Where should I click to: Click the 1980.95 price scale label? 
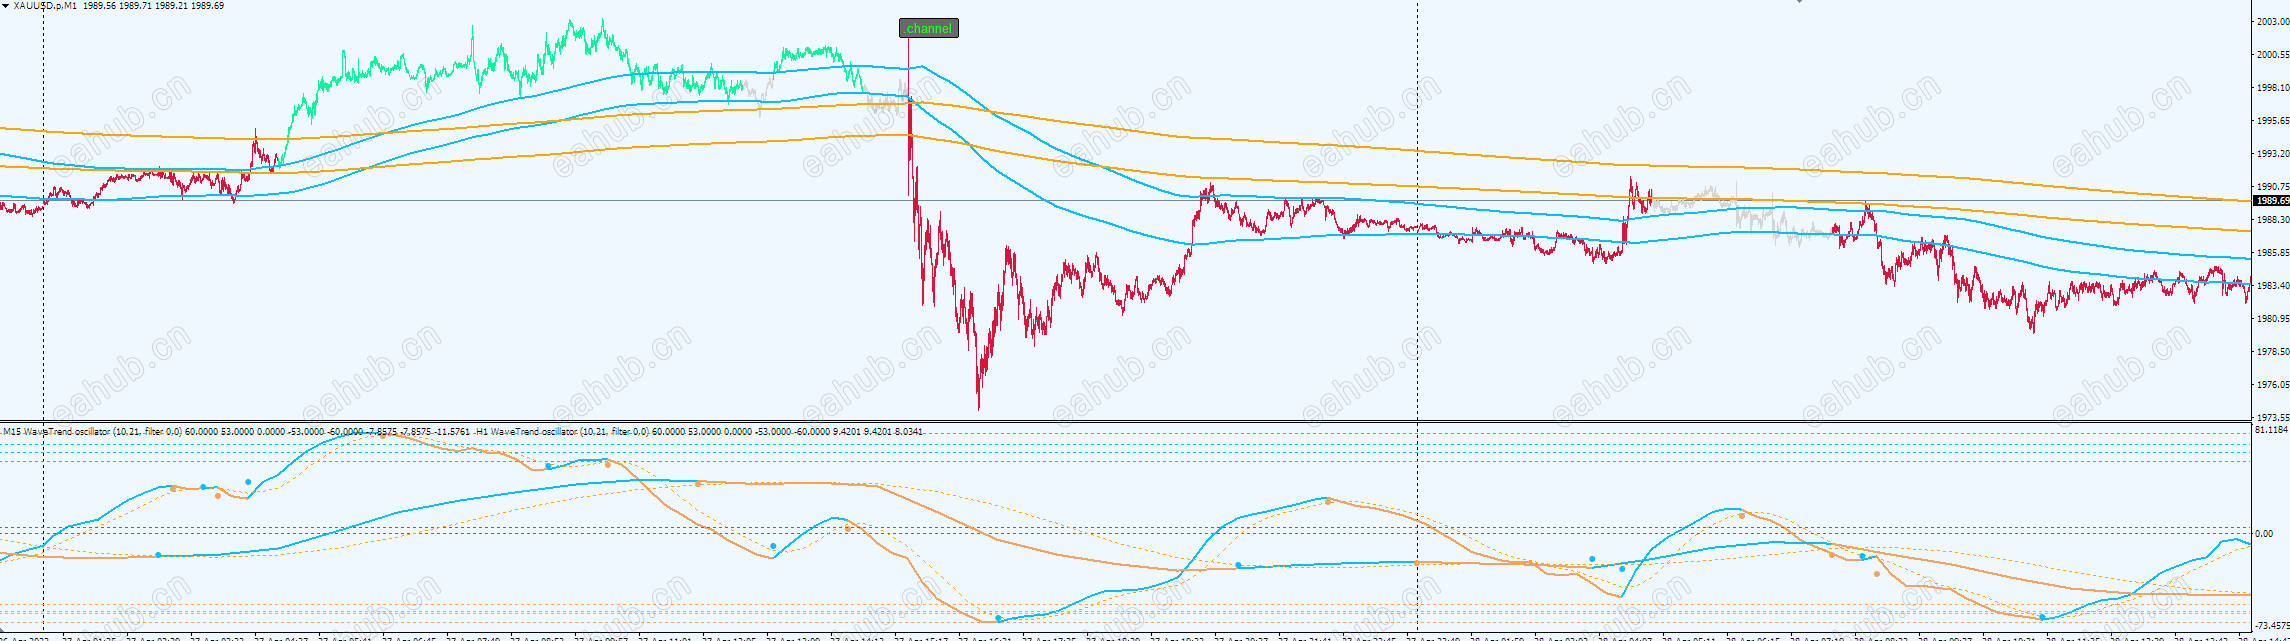2273,319
